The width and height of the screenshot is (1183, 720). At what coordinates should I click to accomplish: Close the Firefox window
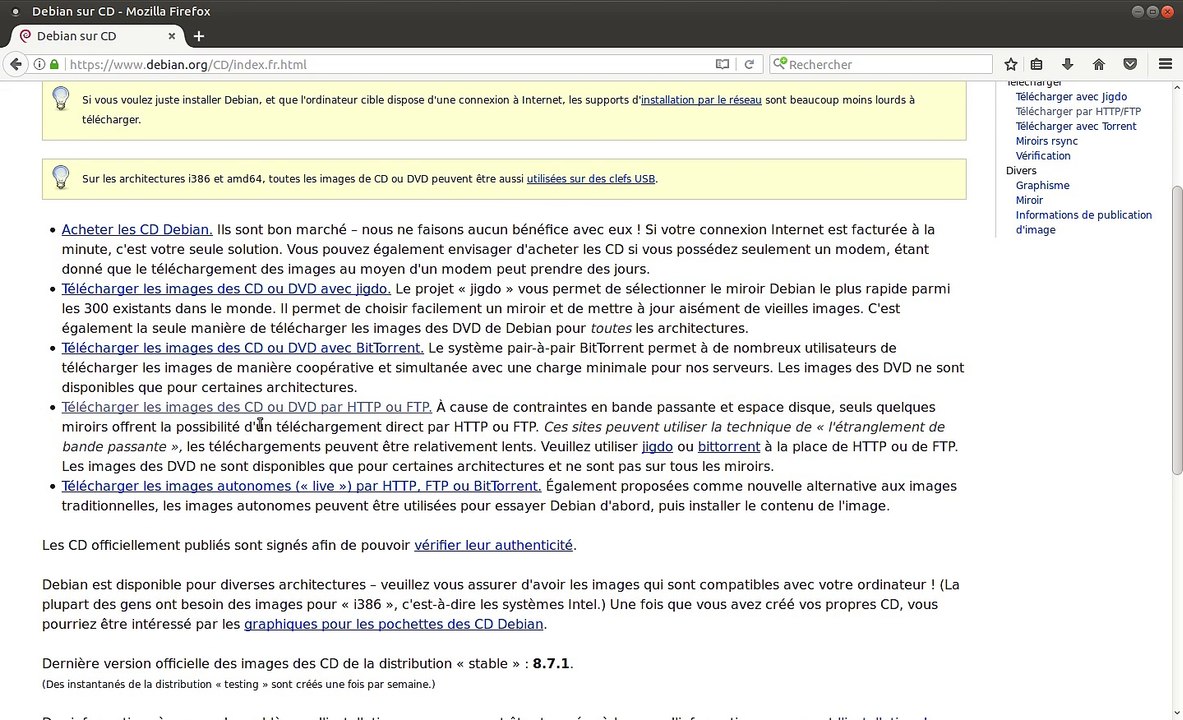coord(1167,11)
